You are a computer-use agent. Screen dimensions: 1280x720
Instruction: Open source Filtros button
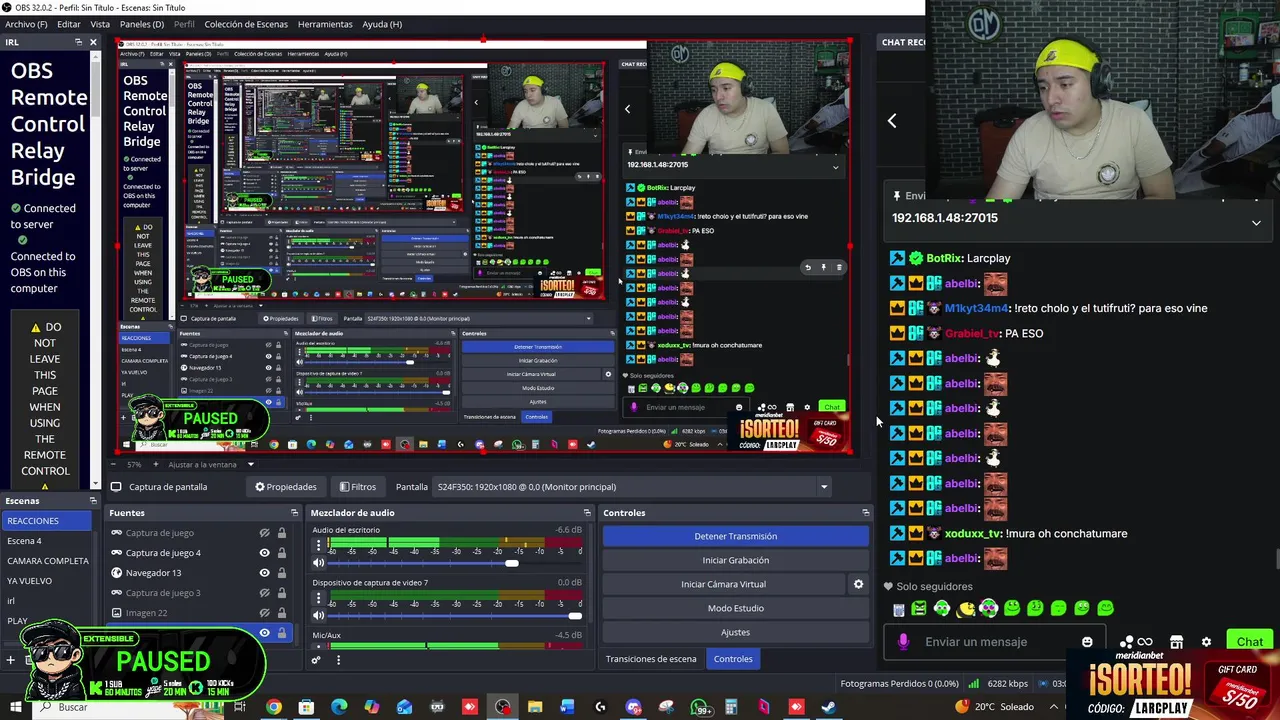[358, 487]
